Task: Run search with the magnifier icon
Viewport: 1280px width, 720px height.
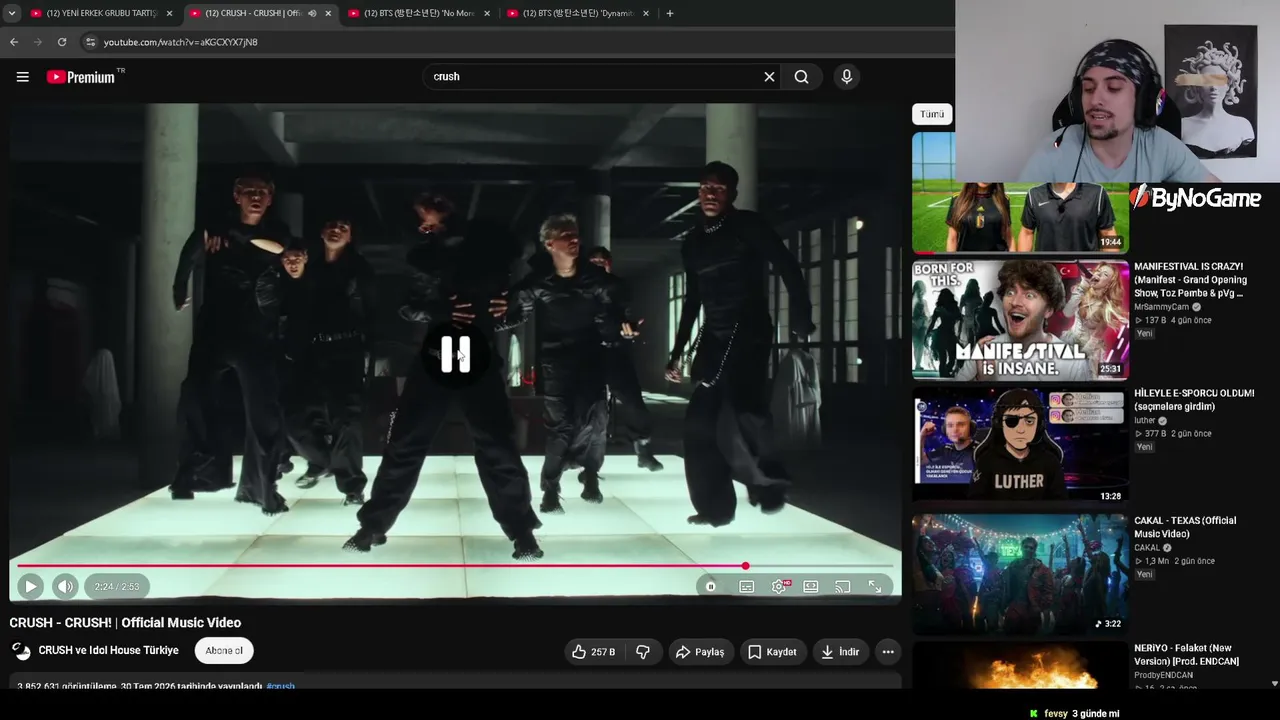Action: coord(801,77)
